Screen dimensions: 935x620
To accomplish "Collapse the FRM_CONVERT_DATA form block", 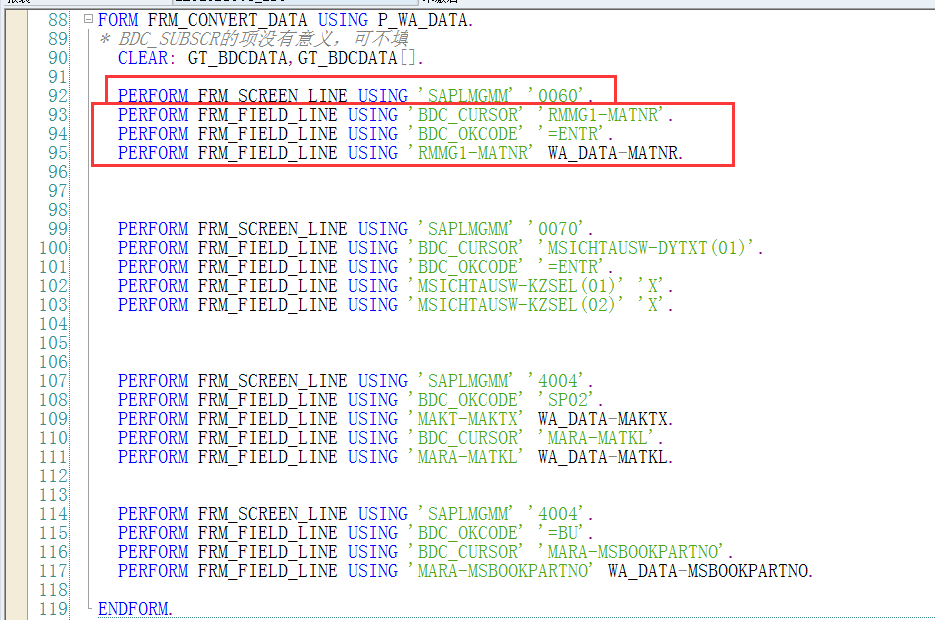I will (x=86, y=19).
